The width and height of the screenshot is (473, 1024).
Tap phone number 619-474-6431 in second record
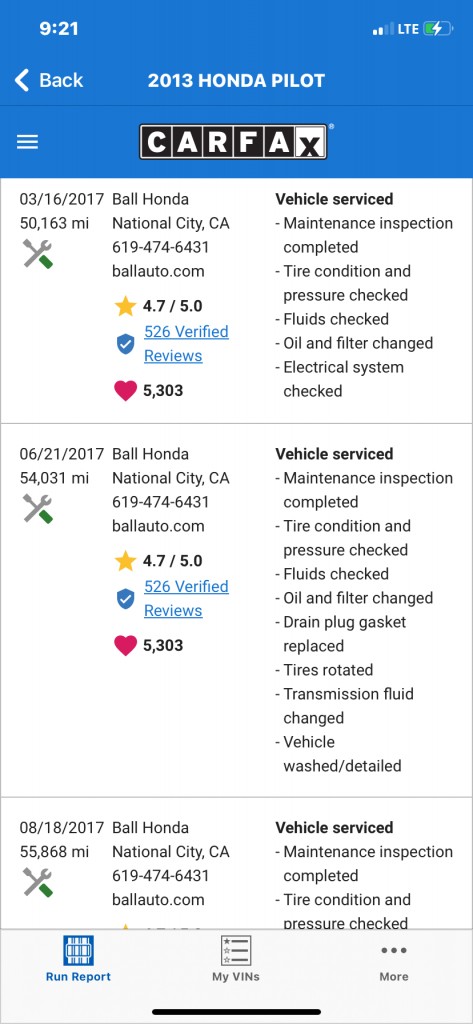(x=161, y=502)
